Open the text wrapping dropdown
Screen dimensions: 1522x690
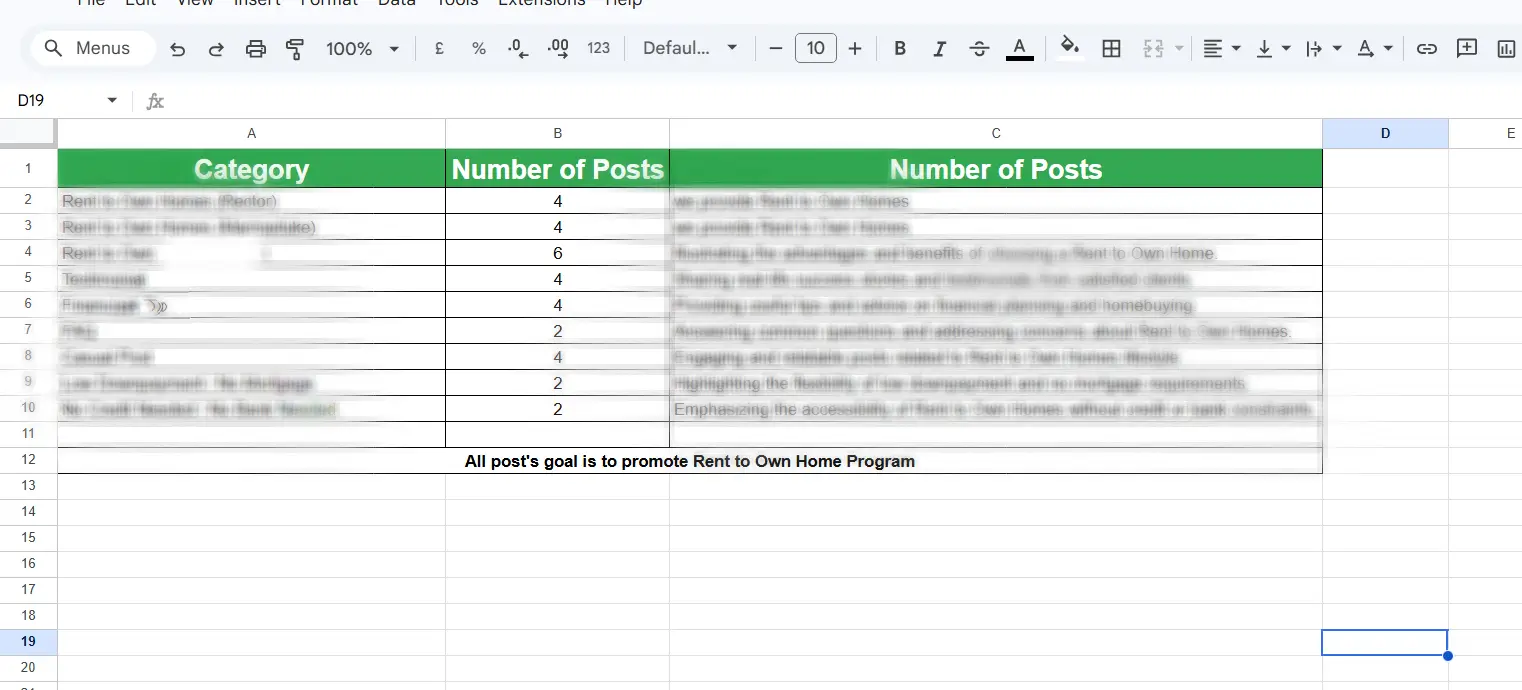click(x=1324, y=48)
